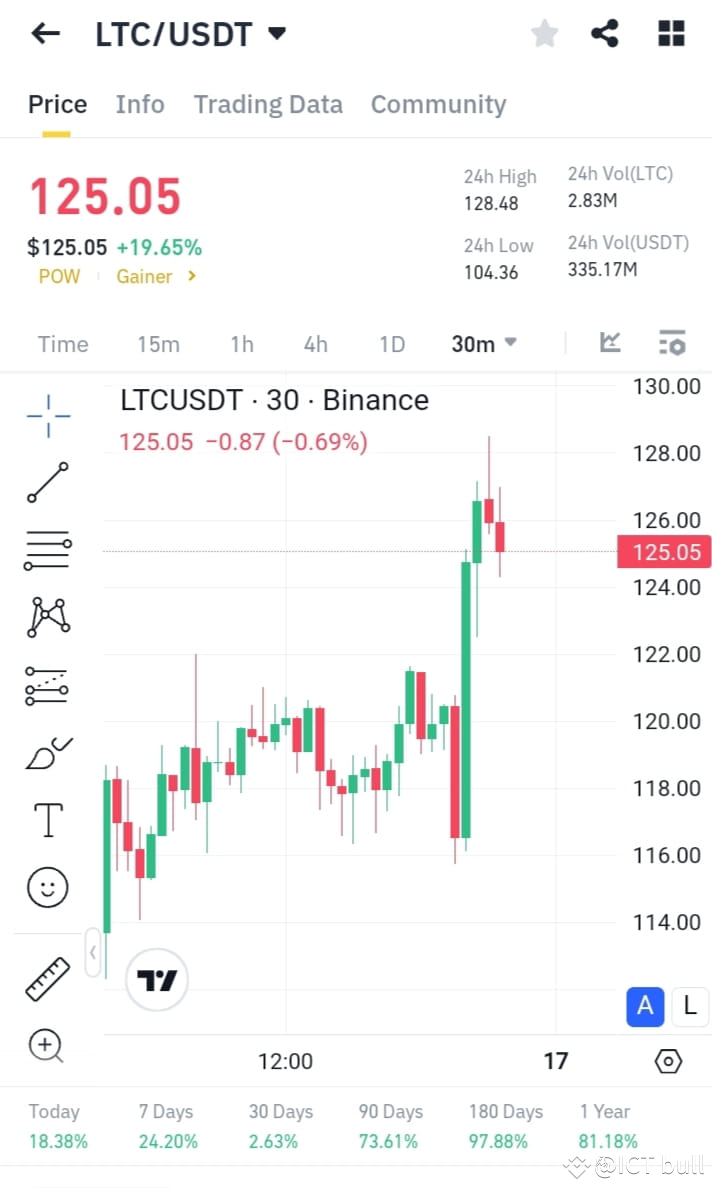Favorite LTC/USDT using the star

click(x=544, y=33)
